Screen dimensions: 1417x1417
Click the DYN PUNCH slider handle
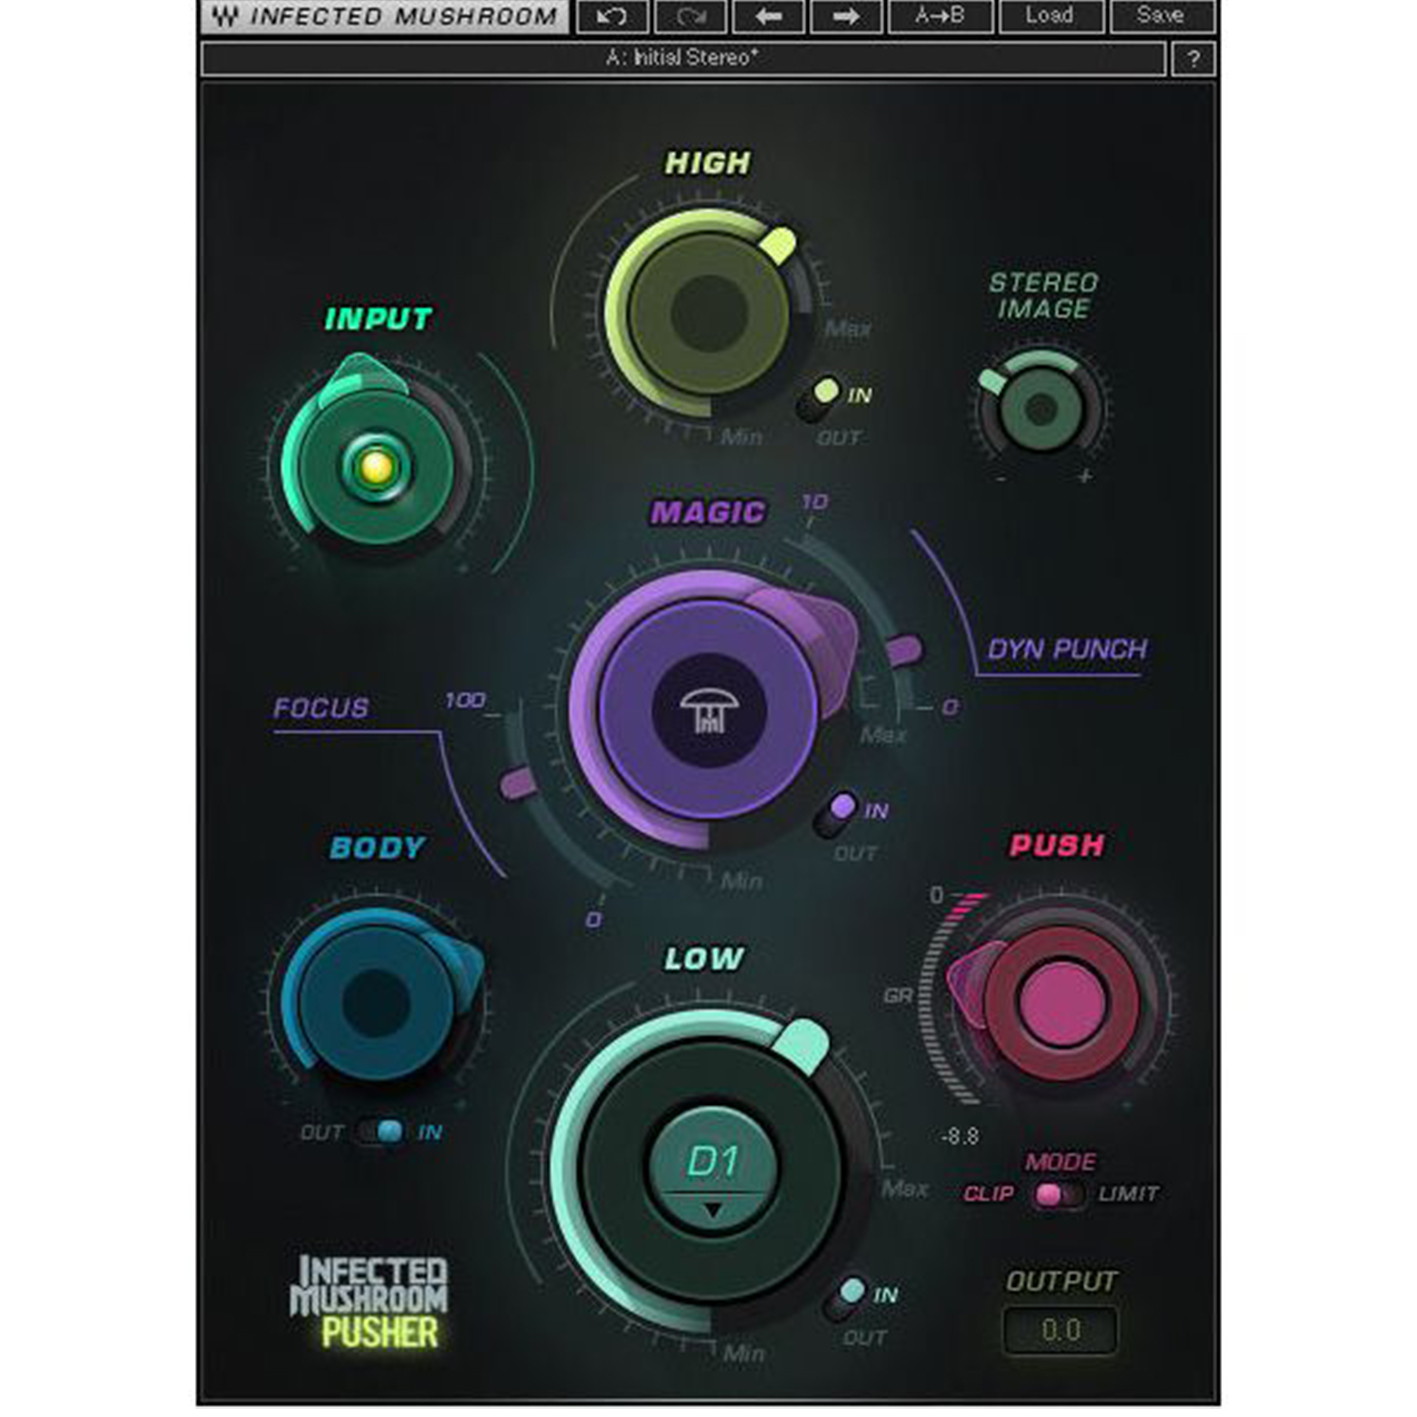tap(905, 650)
